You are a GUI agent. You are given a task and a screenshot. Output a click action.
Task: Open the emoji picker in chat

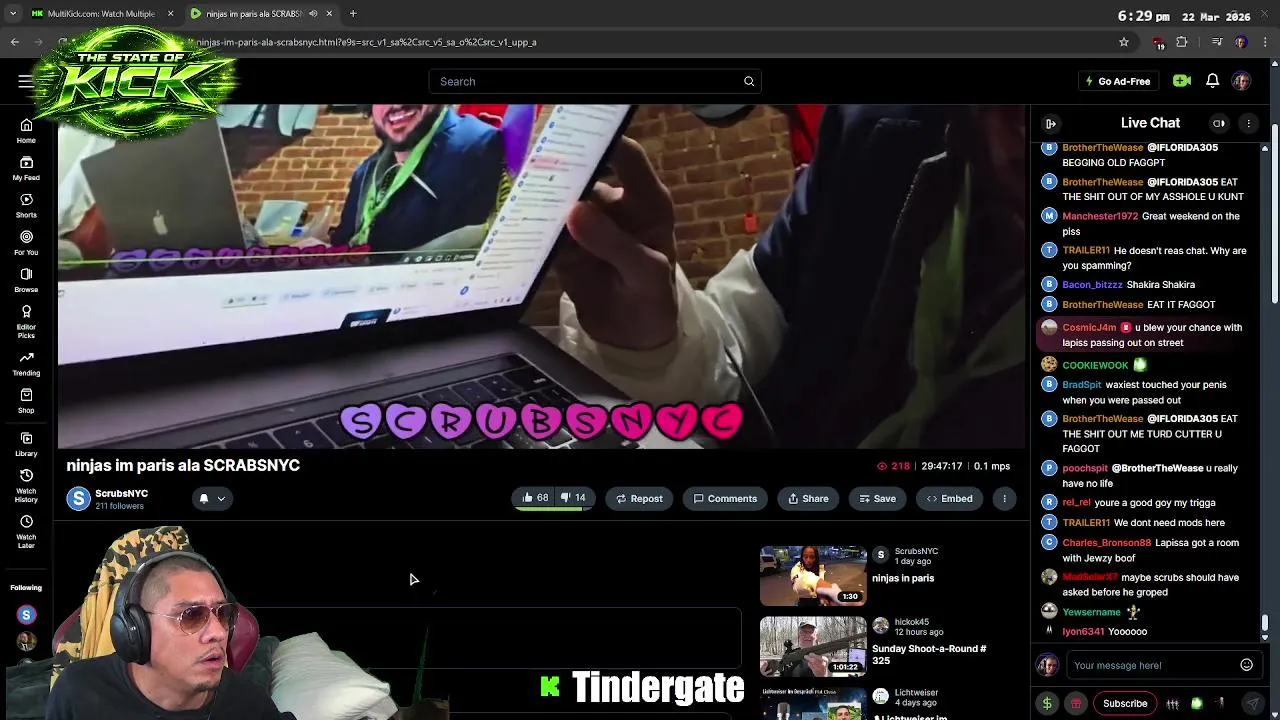(1246, 665)
